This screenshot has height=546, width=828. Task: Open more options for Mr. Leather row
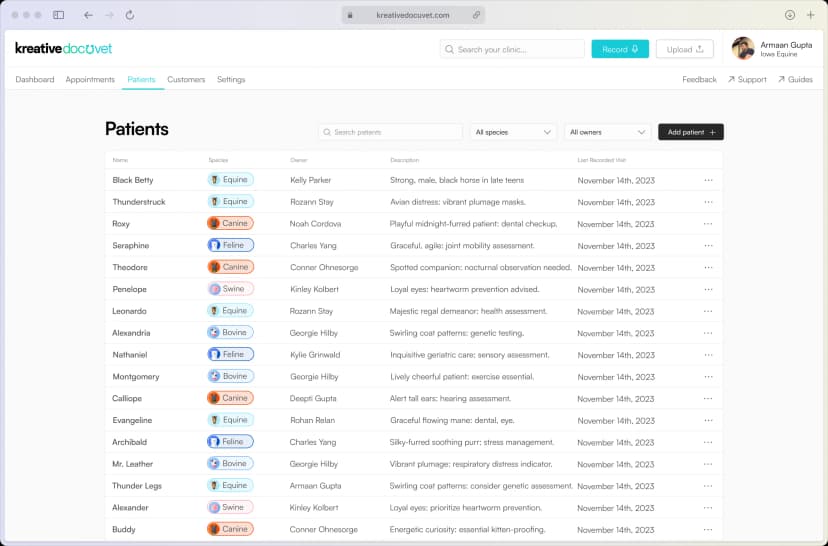(708, 464)
